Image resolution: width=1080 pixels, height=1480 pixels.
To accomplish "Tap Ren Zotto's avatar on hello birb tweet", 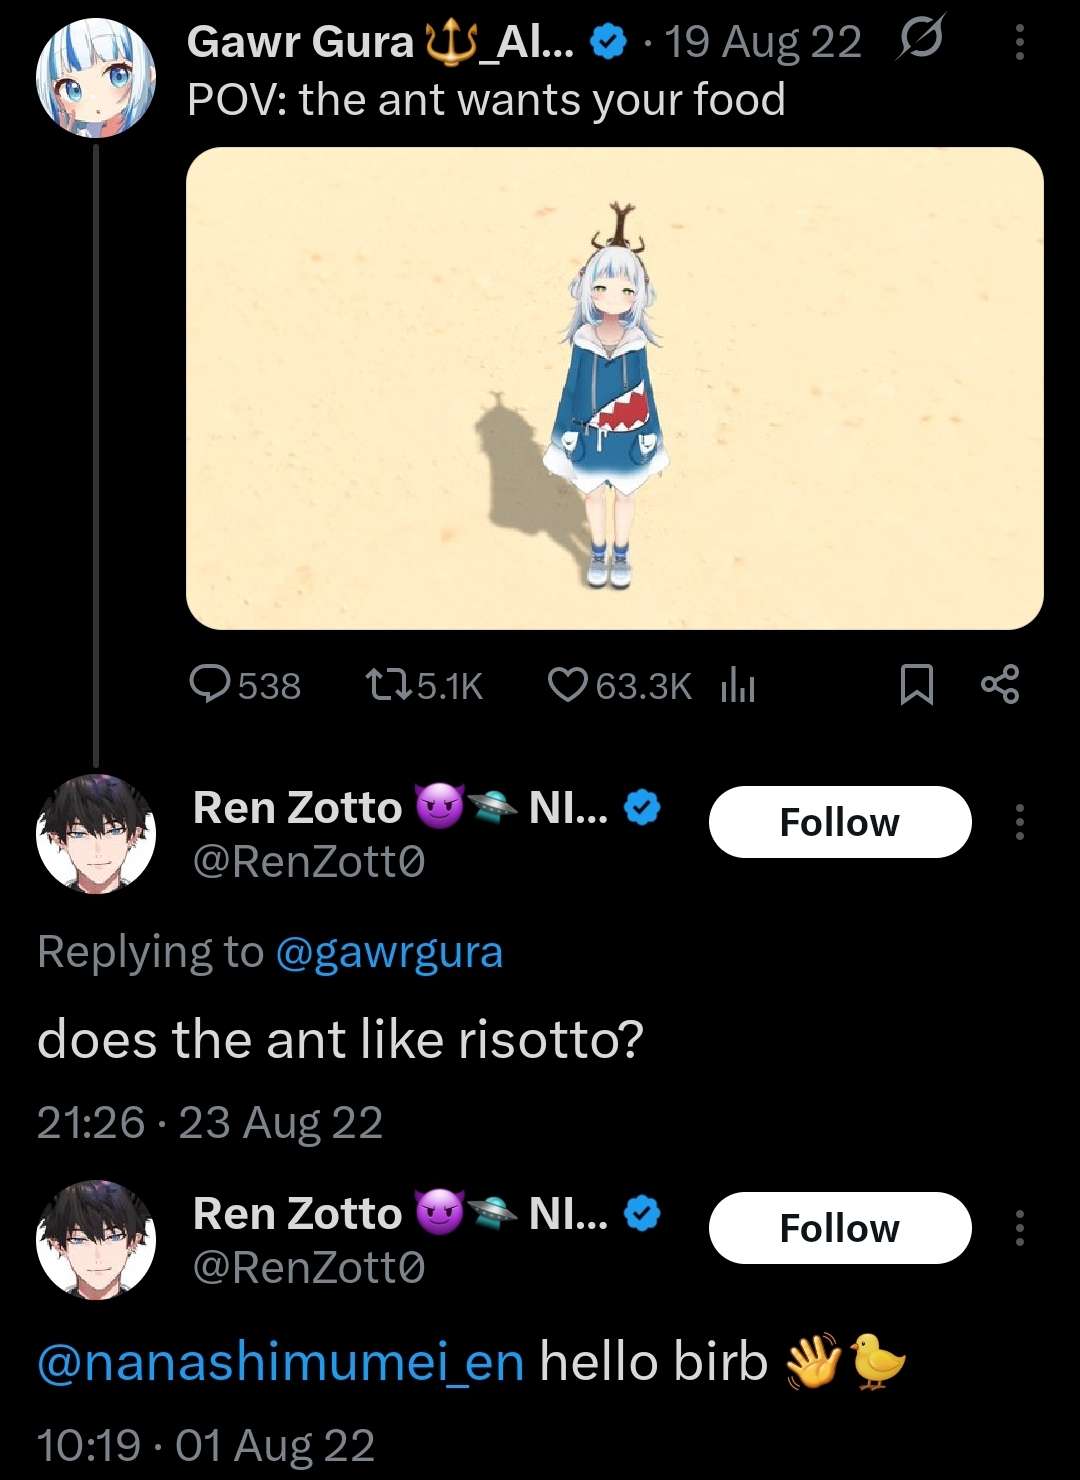I will pyautogui.click(x=96, y=1239).
